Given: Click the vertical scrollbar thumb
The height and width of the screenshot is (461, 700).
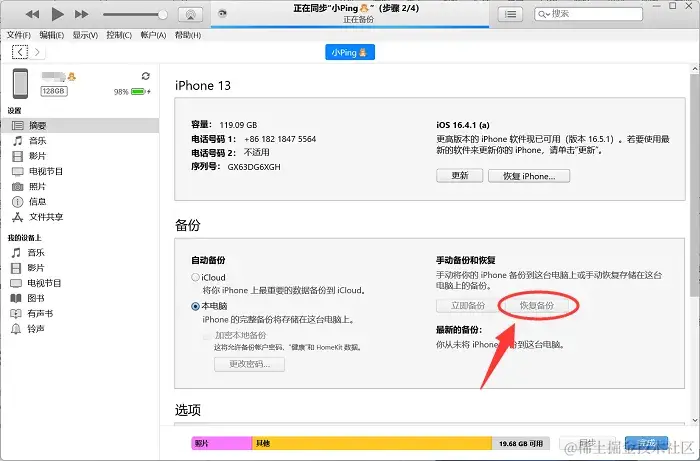Looking at the screenshot, I should pos(695,185).
